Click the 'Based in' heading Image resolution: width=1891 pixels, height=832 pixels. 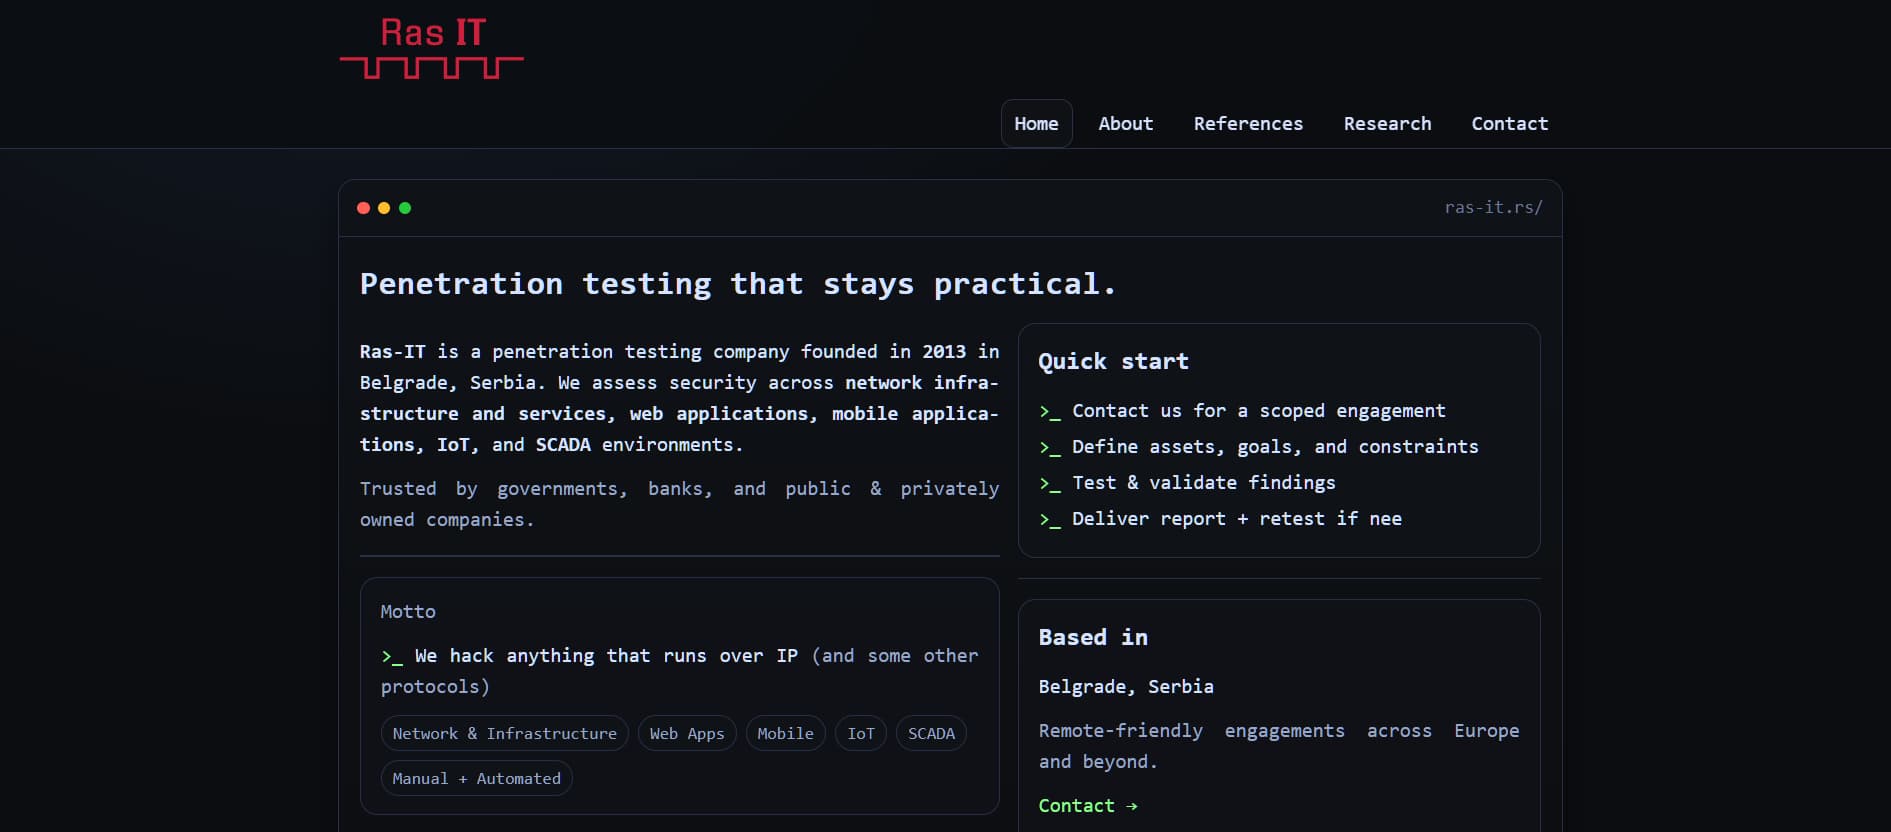[1093, 637]
